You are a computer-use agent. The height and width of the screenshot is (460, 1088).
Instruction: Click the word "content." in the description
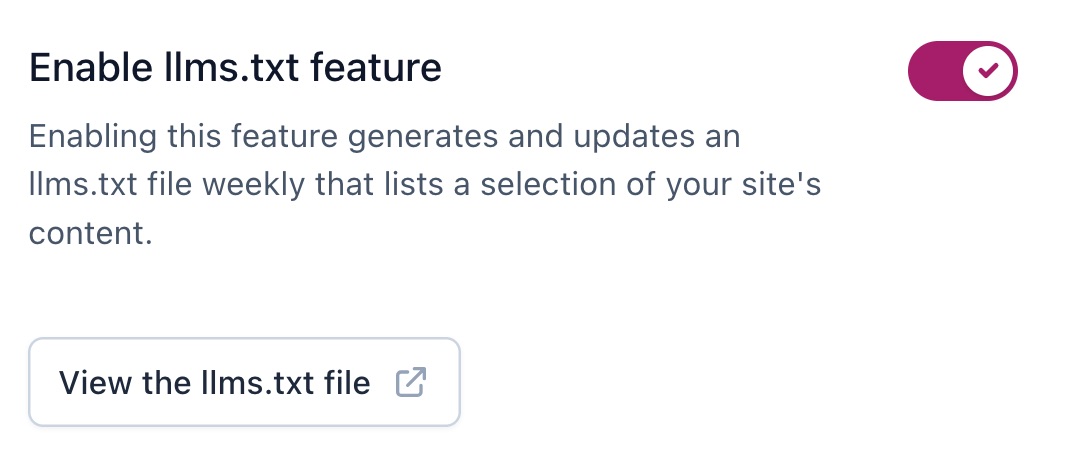click(90, 233)
